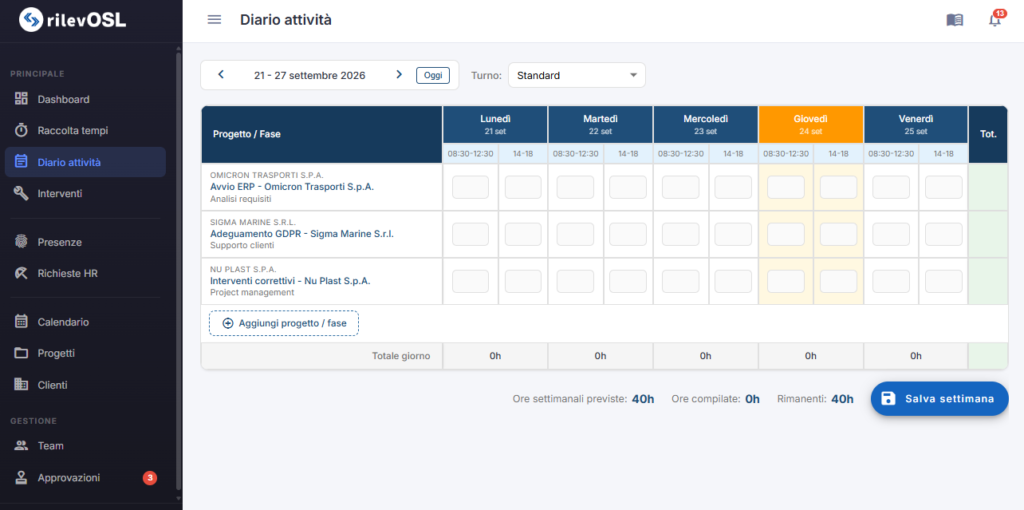Open Raccolta tempi menu item
Image resolution: width=1024 pixels, height=510 pixels.
point(85,131)
